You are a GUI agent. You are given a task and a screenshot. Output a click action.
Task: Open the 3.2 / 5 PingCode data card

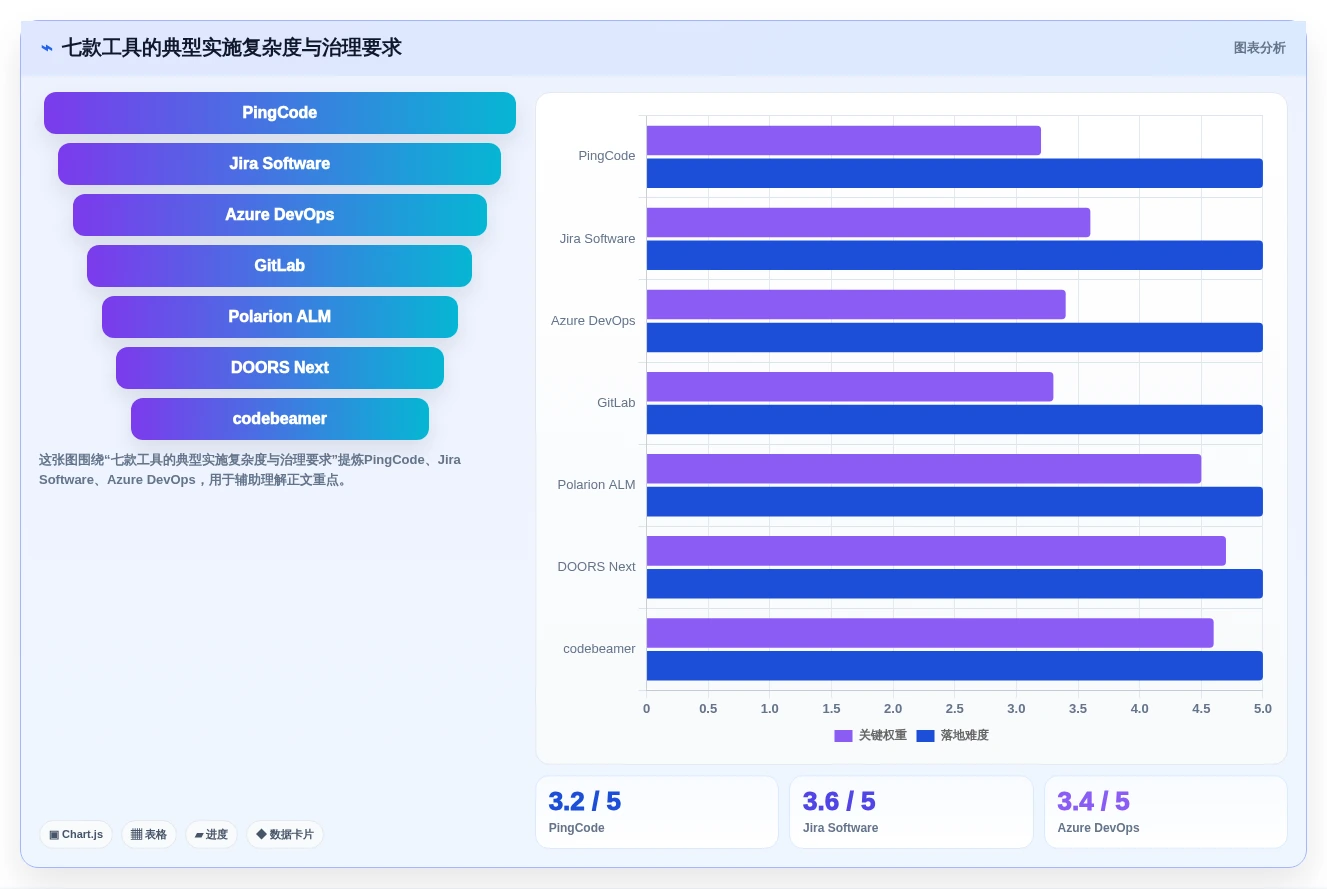point(657,812)
